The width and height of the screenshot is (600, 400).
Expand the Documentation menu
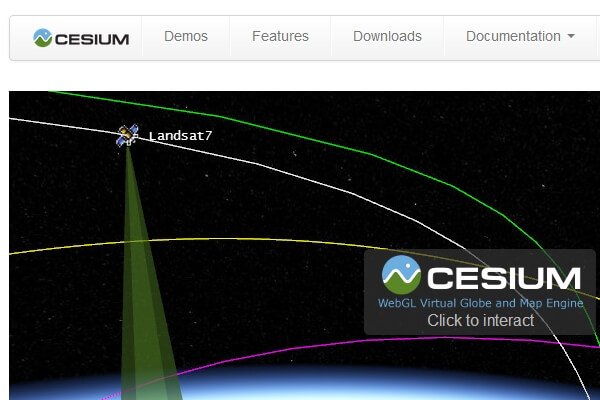pos(520,36)
